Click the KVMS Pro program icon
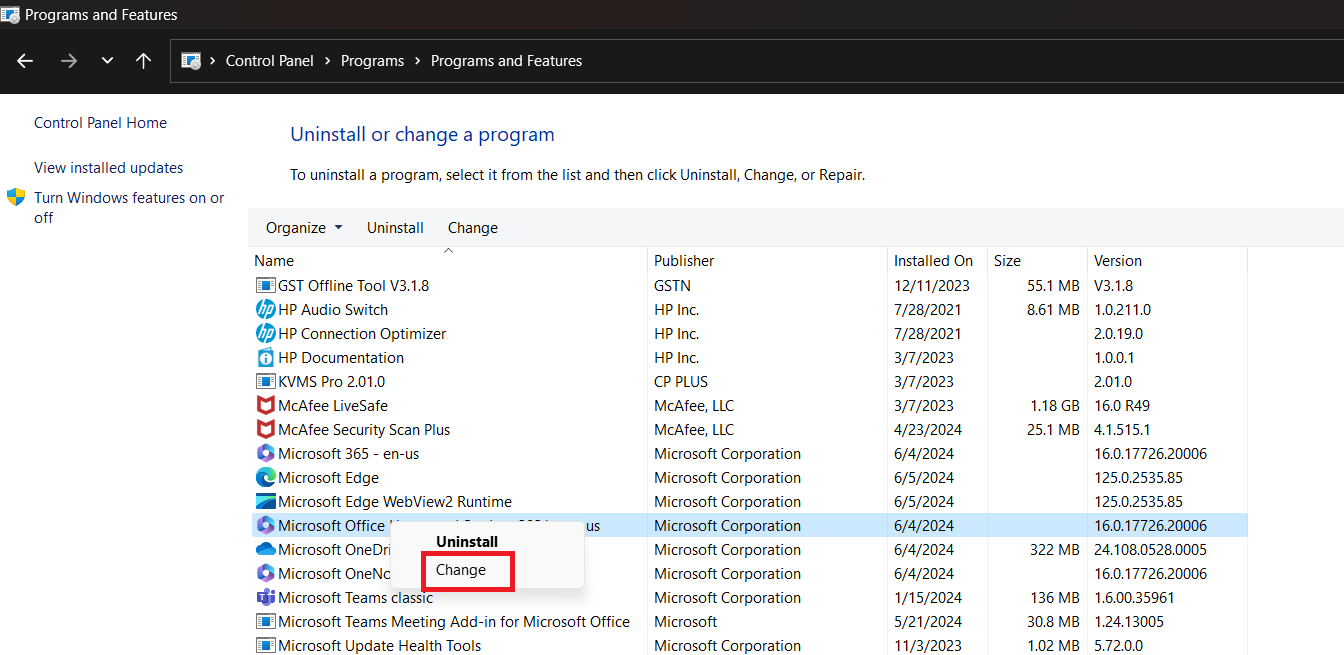1344x655 pixels. (265, 382)
